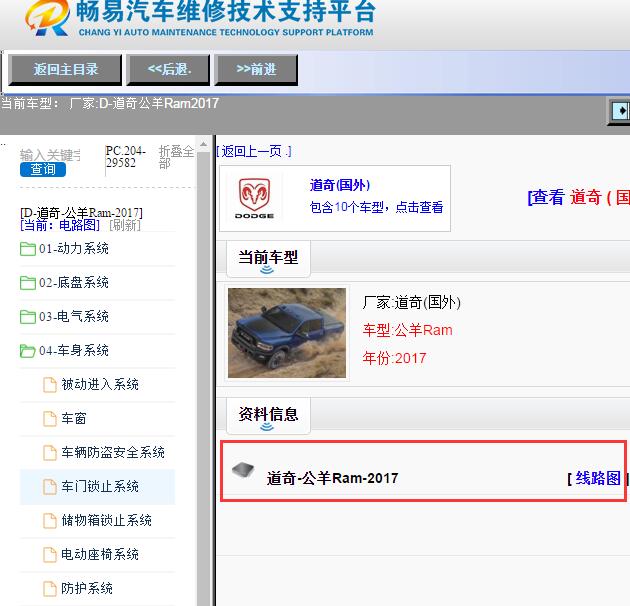
Task: Open the 储物箱锁止系统 entry
Action: tap(106, 520)
